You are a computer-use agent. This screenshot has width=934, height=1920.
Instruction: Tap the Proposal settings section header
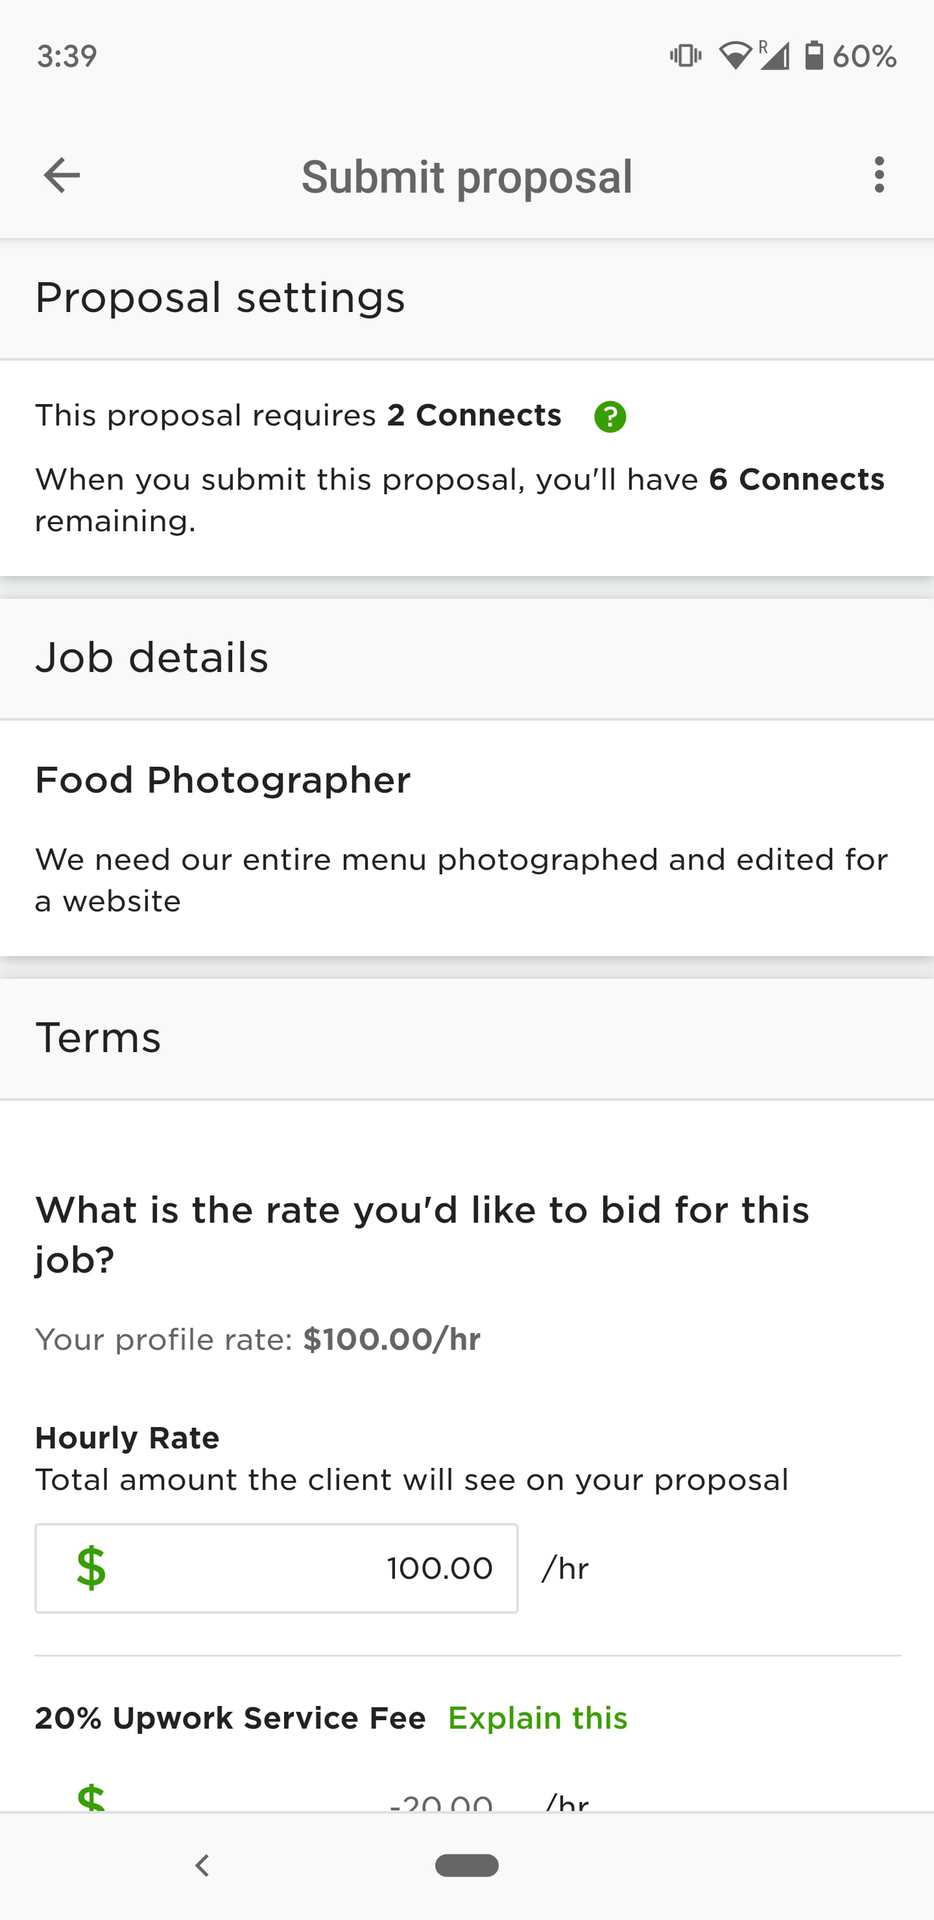pos(220,298)
